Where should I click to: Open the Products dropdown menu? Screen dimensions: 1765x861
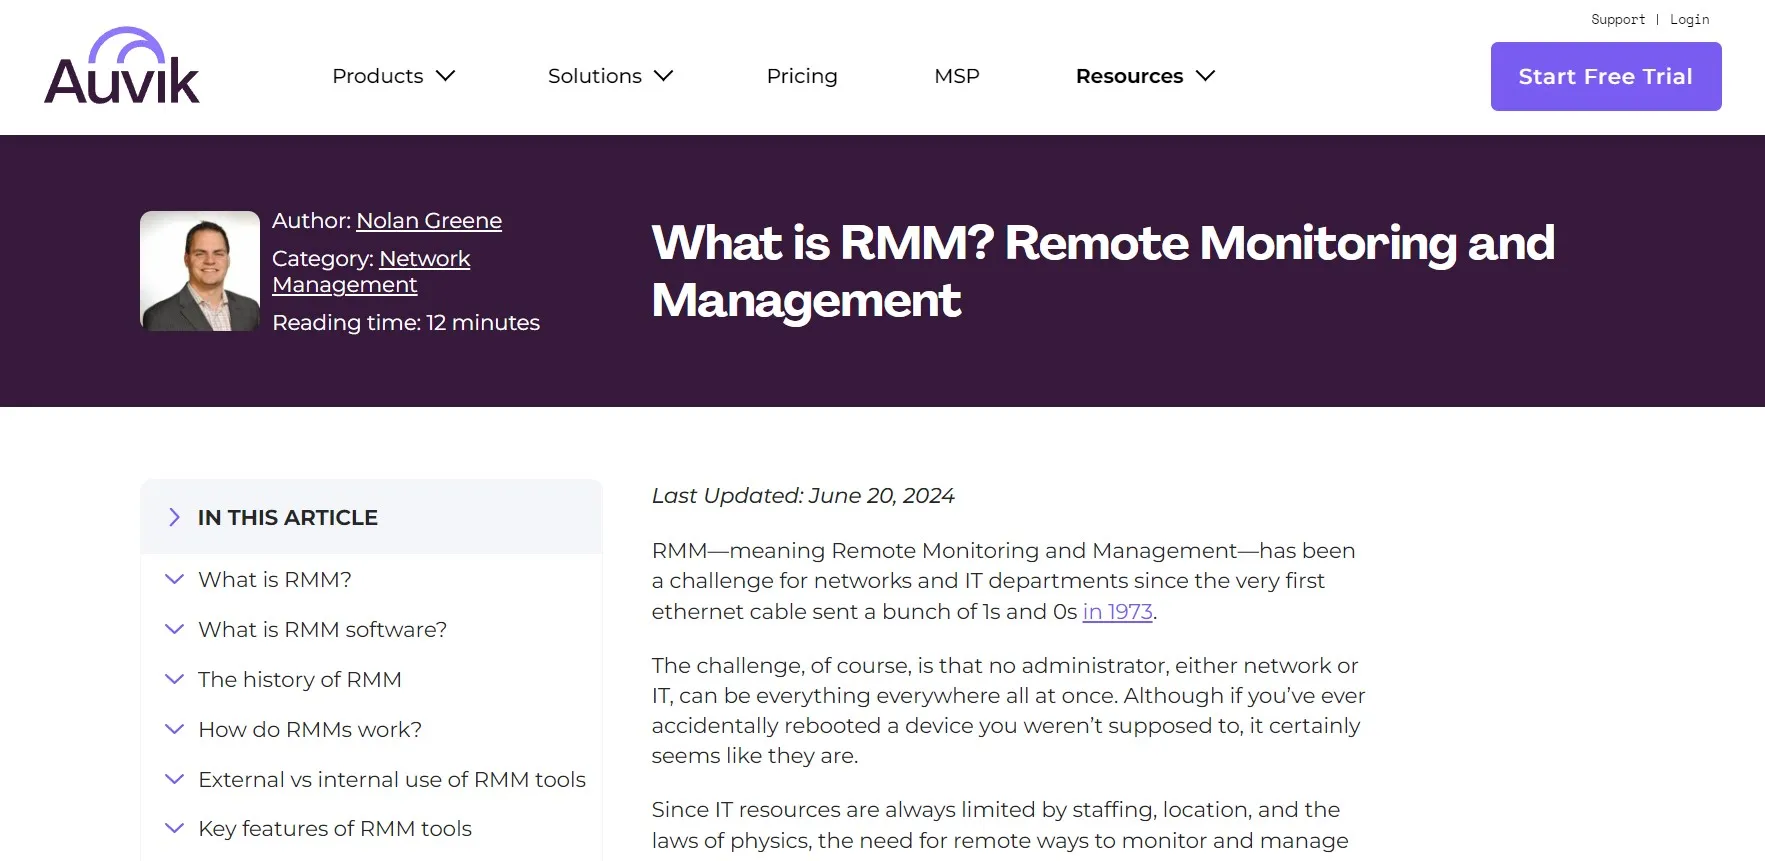click(394, 76)
